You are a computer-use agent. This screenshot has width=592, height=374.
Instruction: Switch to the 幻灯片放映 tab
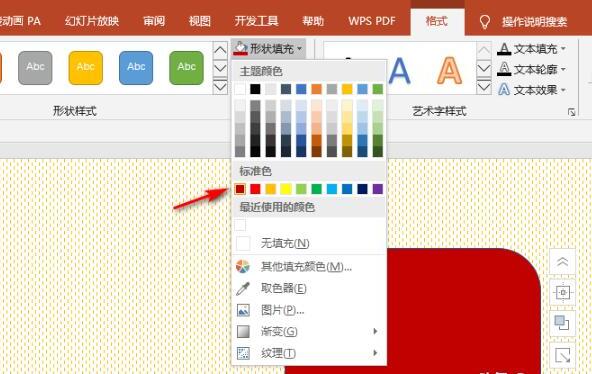tap(92, 21)
